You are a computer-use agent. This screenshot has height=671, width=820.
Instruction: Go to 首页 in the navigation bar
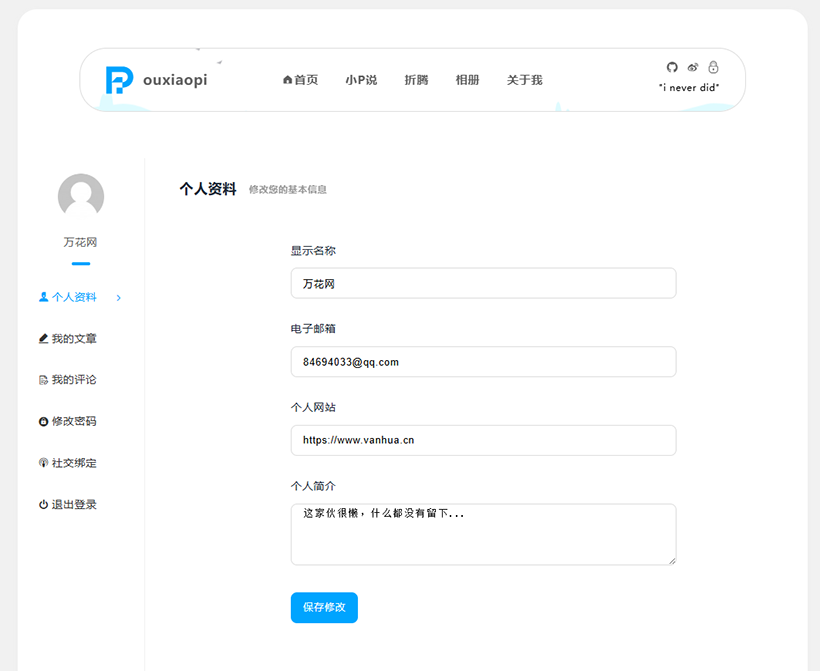point(300,80)
